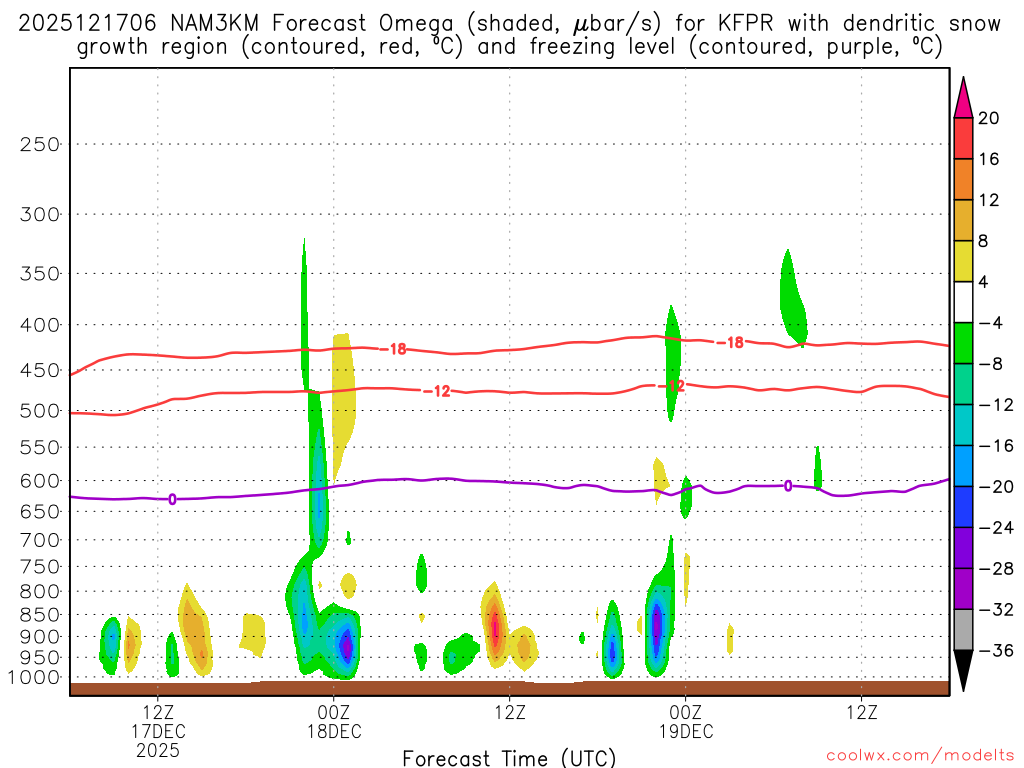Screen dimensions: 1024x768
Task: Select the colorbar label 8
Action: pyautogui.click(x=983, y=241)
